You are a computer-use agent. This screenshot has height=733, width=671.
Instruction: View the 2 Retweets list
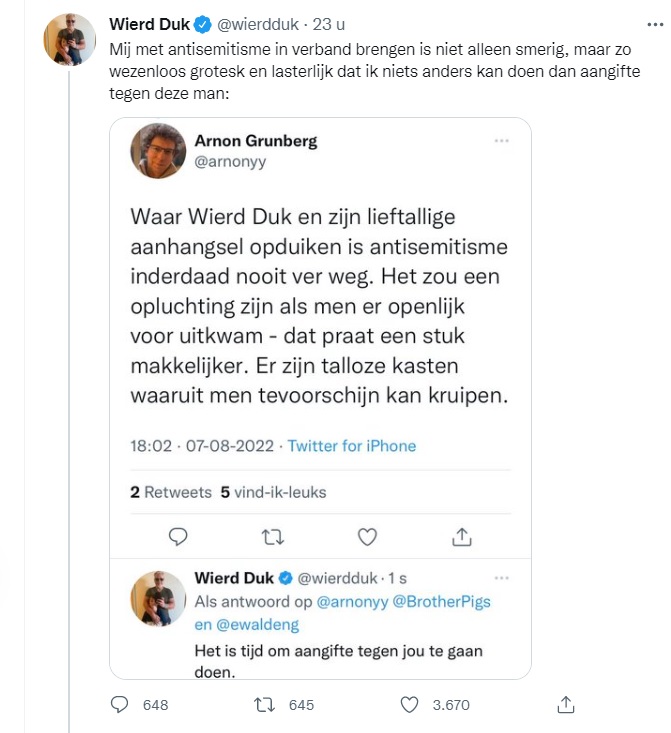tap(171, 492)
